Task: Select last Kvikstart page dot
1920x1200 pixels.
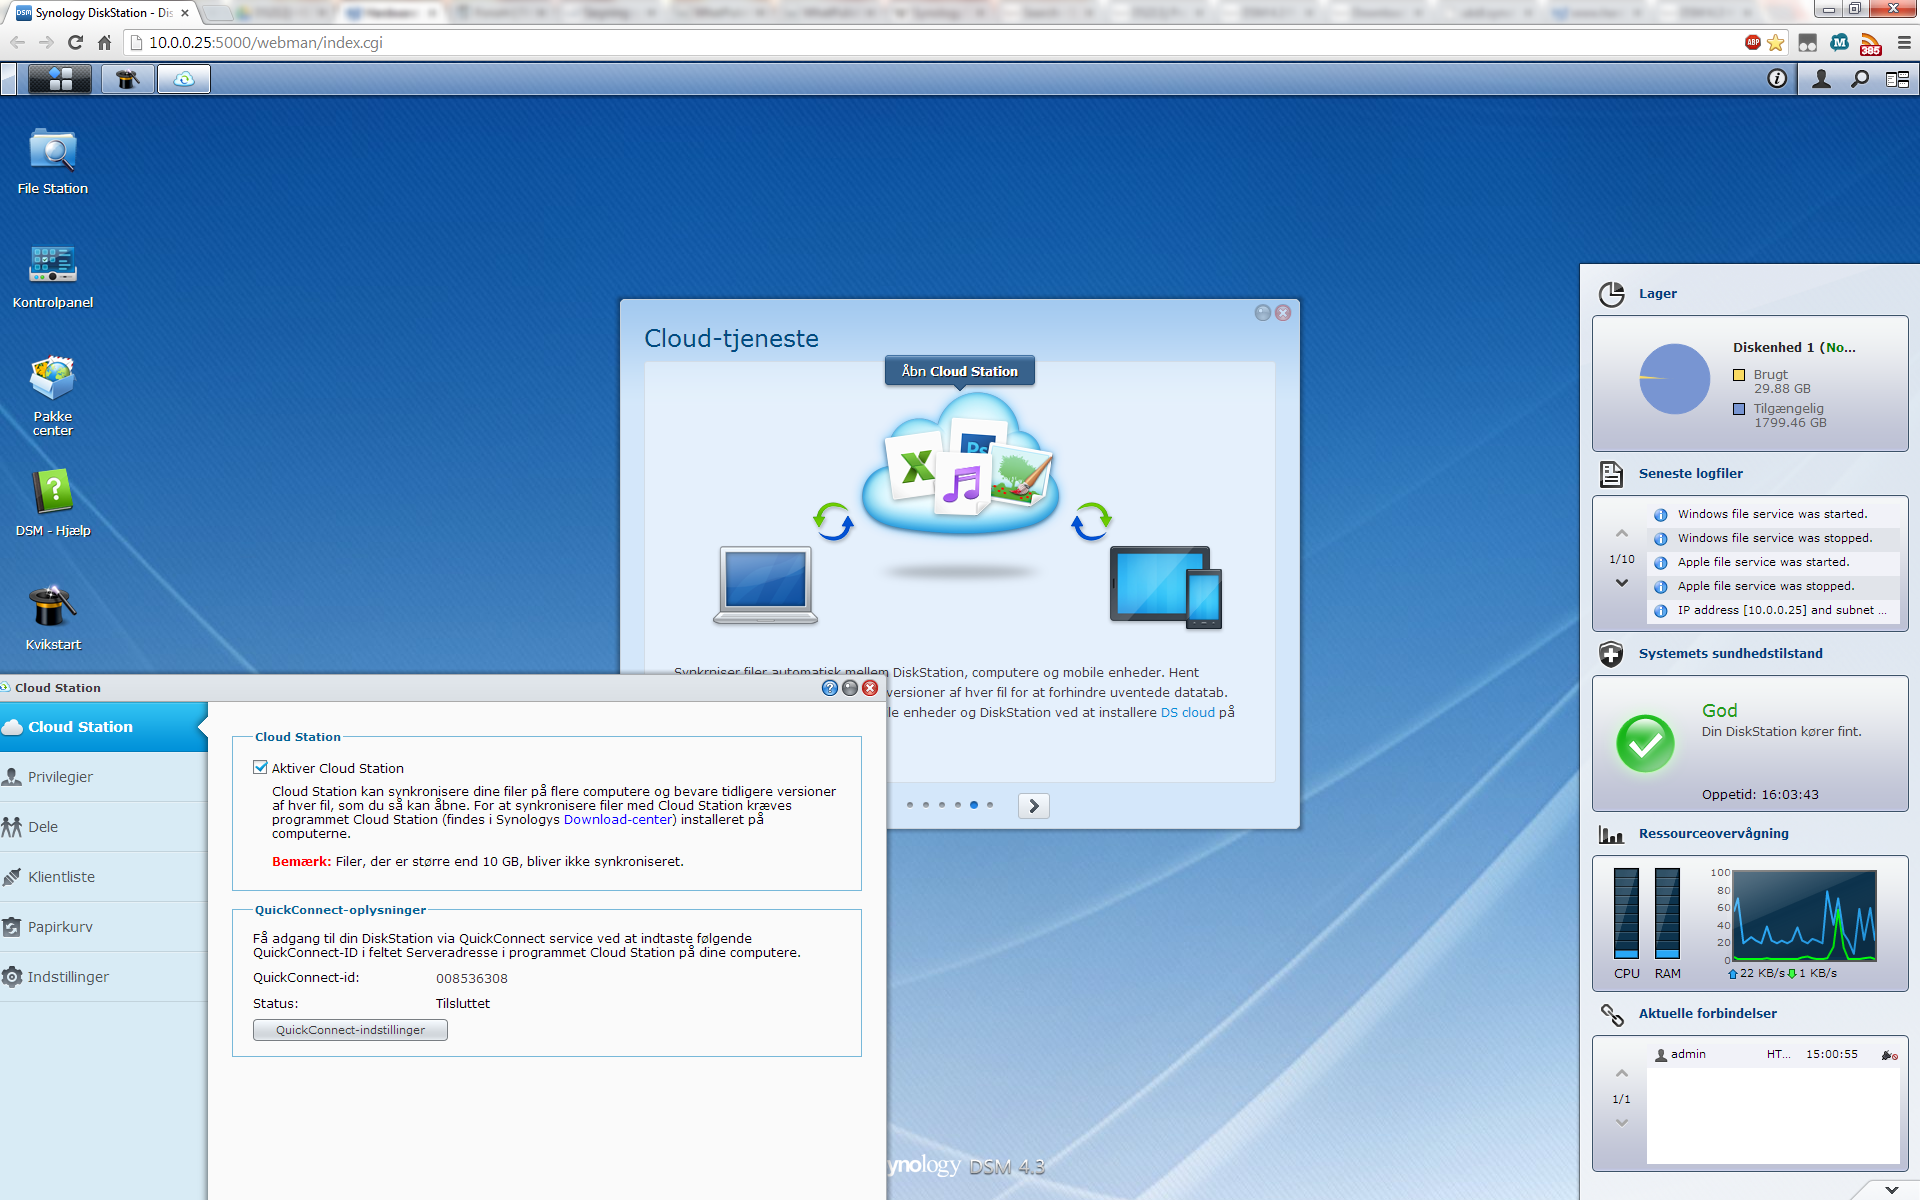Action: pos(990,805)
